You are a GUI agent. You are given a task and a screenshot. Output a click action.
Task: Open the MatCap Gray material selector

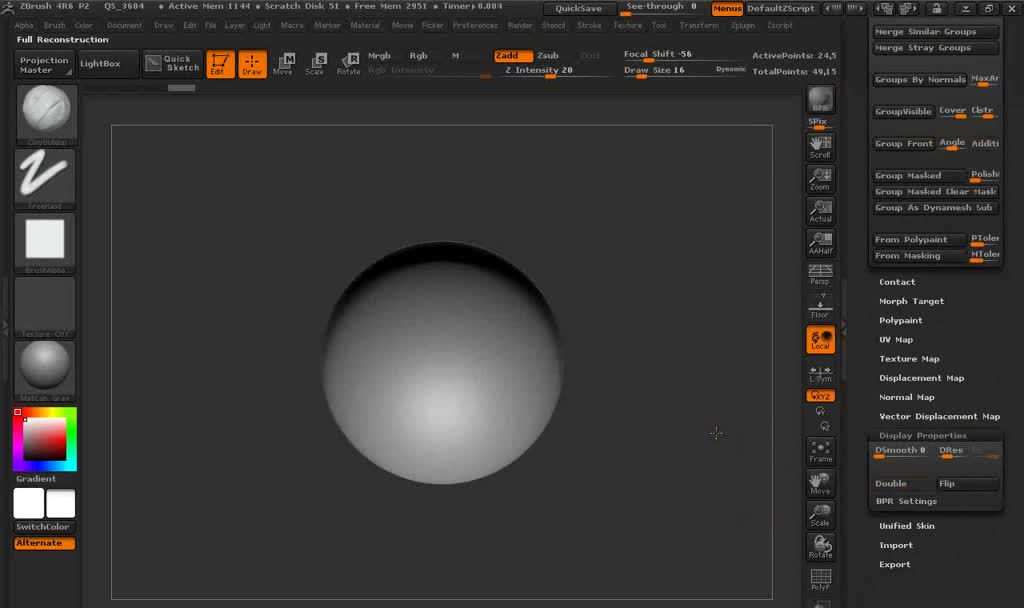pyautogui.click(x=45, y=370)
